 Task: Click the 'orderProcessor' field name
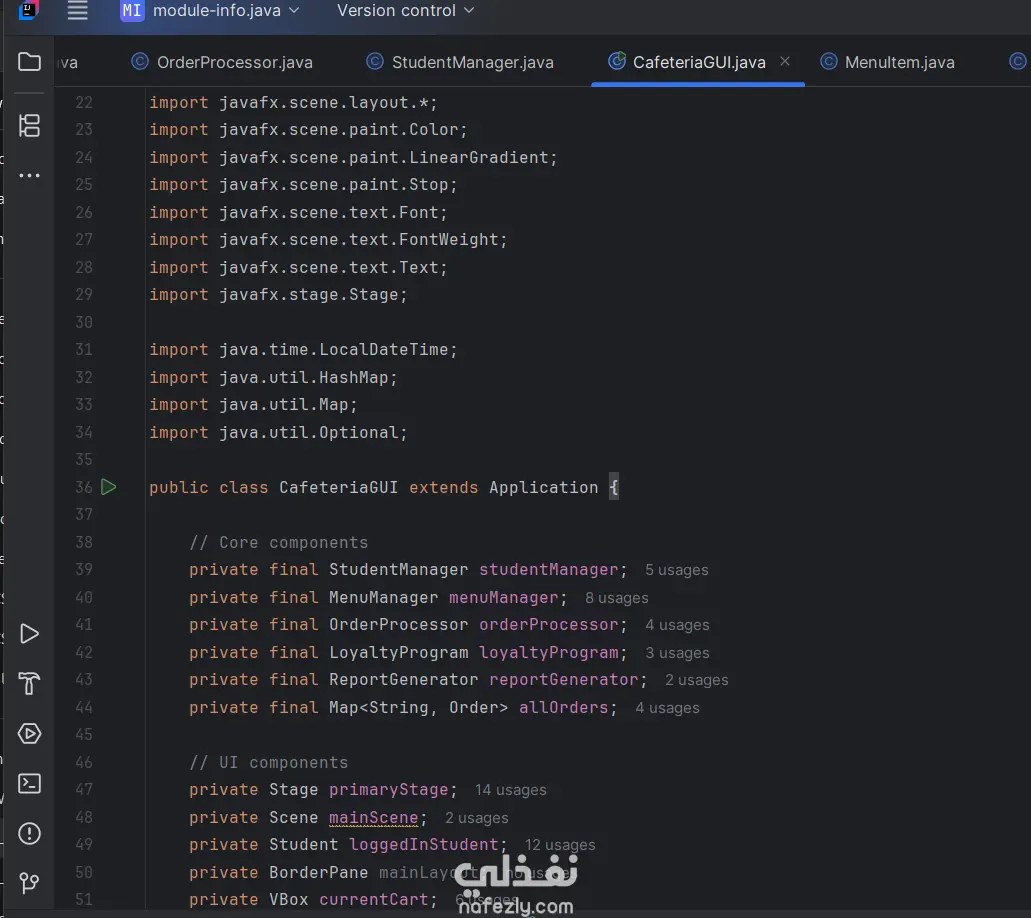pos(548,625)
